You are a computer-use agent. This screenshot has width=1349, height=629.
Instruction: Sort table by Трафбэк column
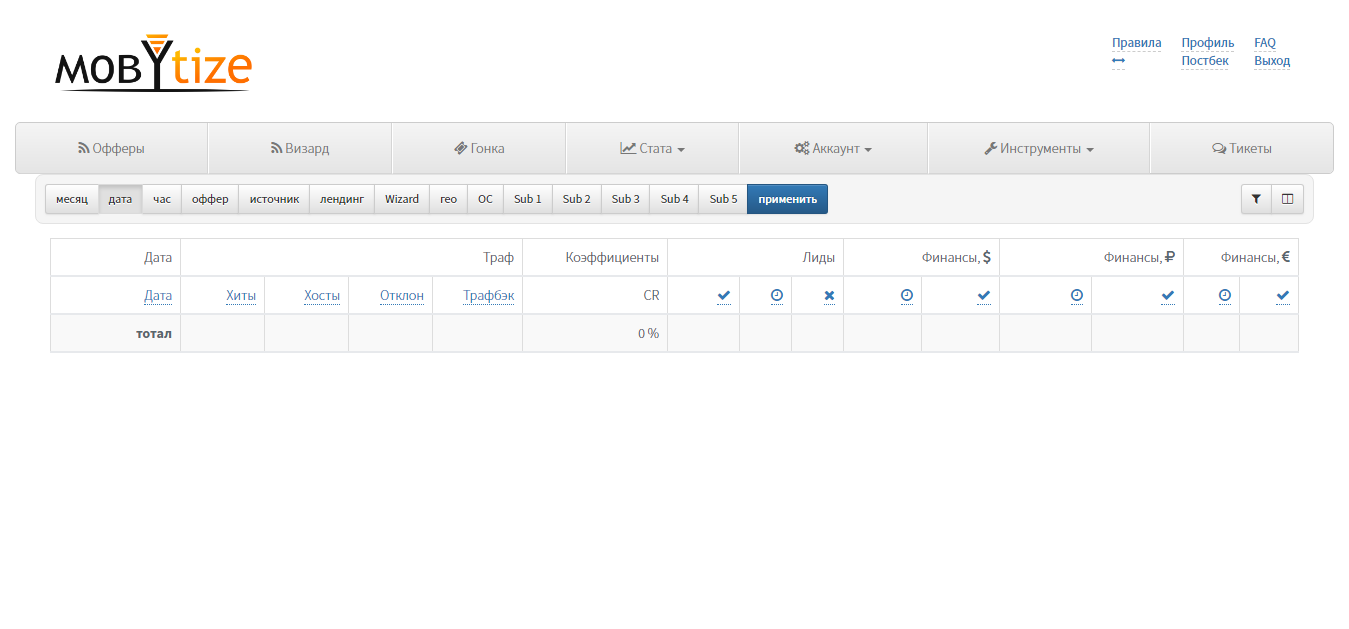coord(488,295)
